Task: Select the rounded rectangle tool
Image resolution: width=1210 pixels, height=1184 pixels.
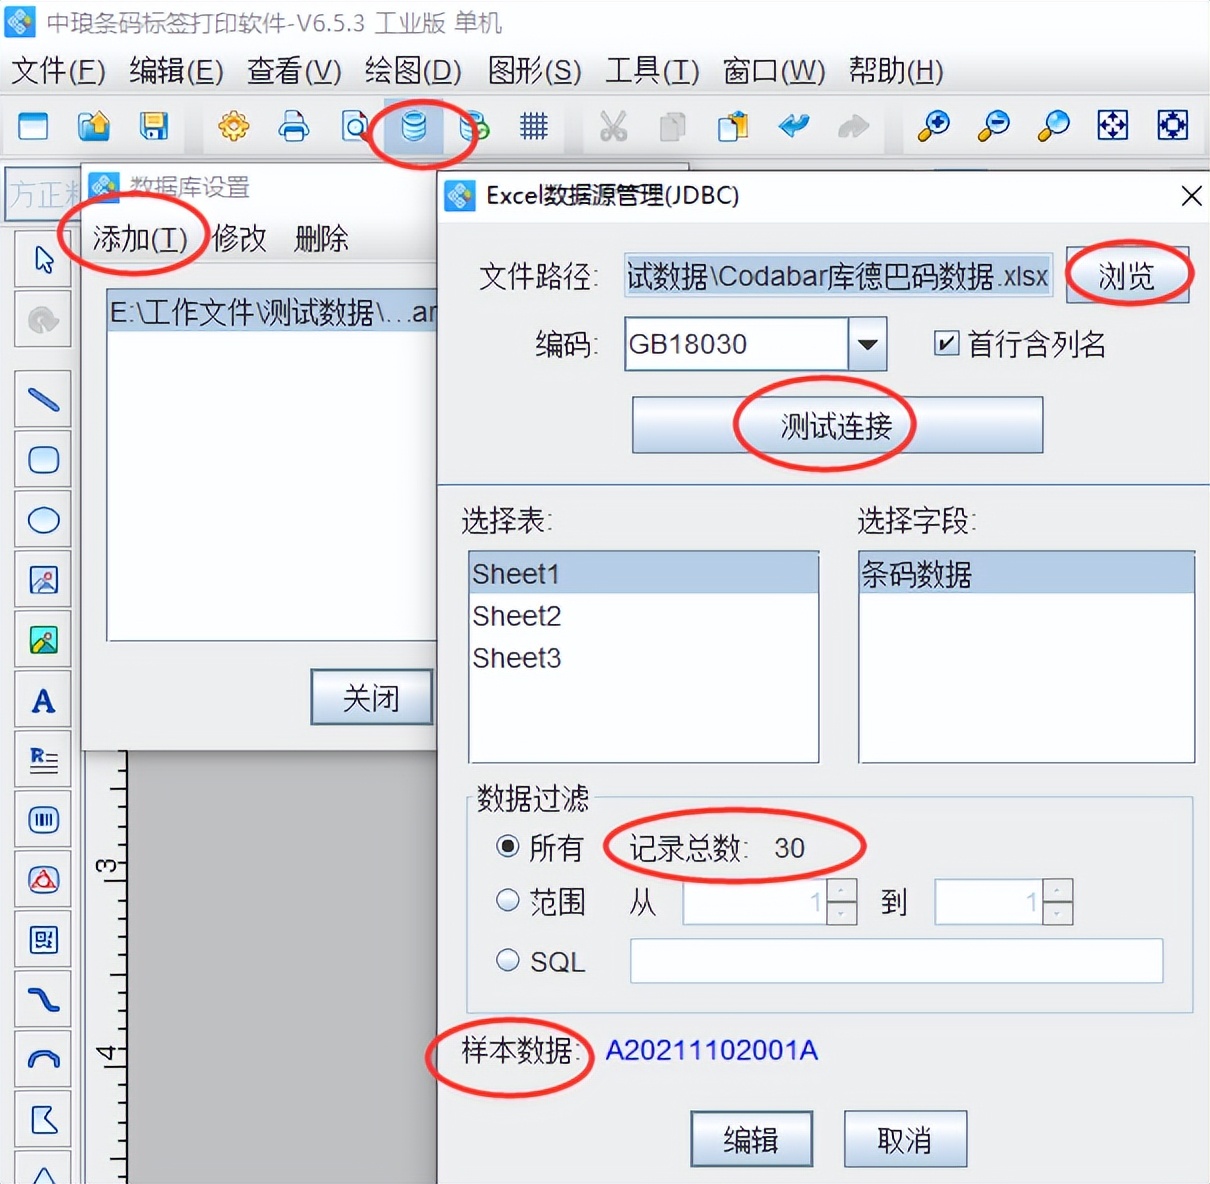Action: coord(43,460)
